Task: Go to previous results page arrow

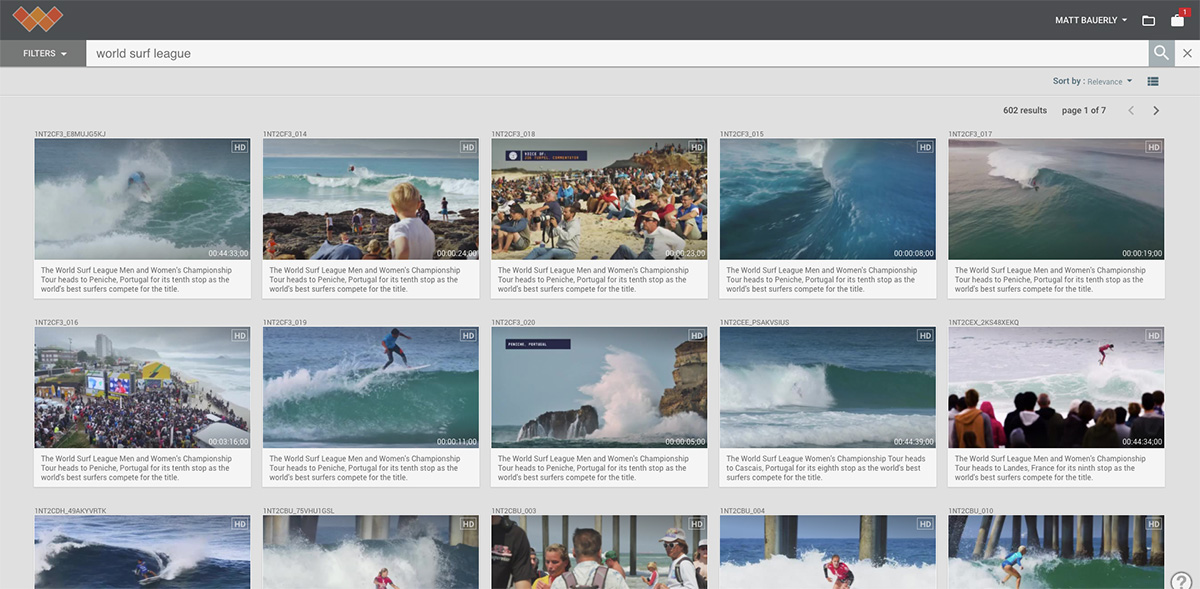Action: (x=1131, y=110)
